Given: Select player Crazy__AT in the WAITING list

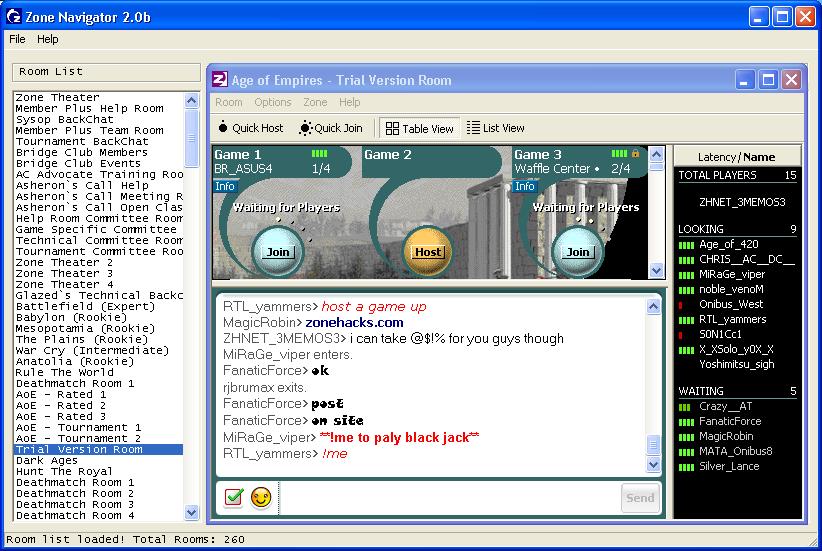Looking at the screenshot, I should [726, 406].
